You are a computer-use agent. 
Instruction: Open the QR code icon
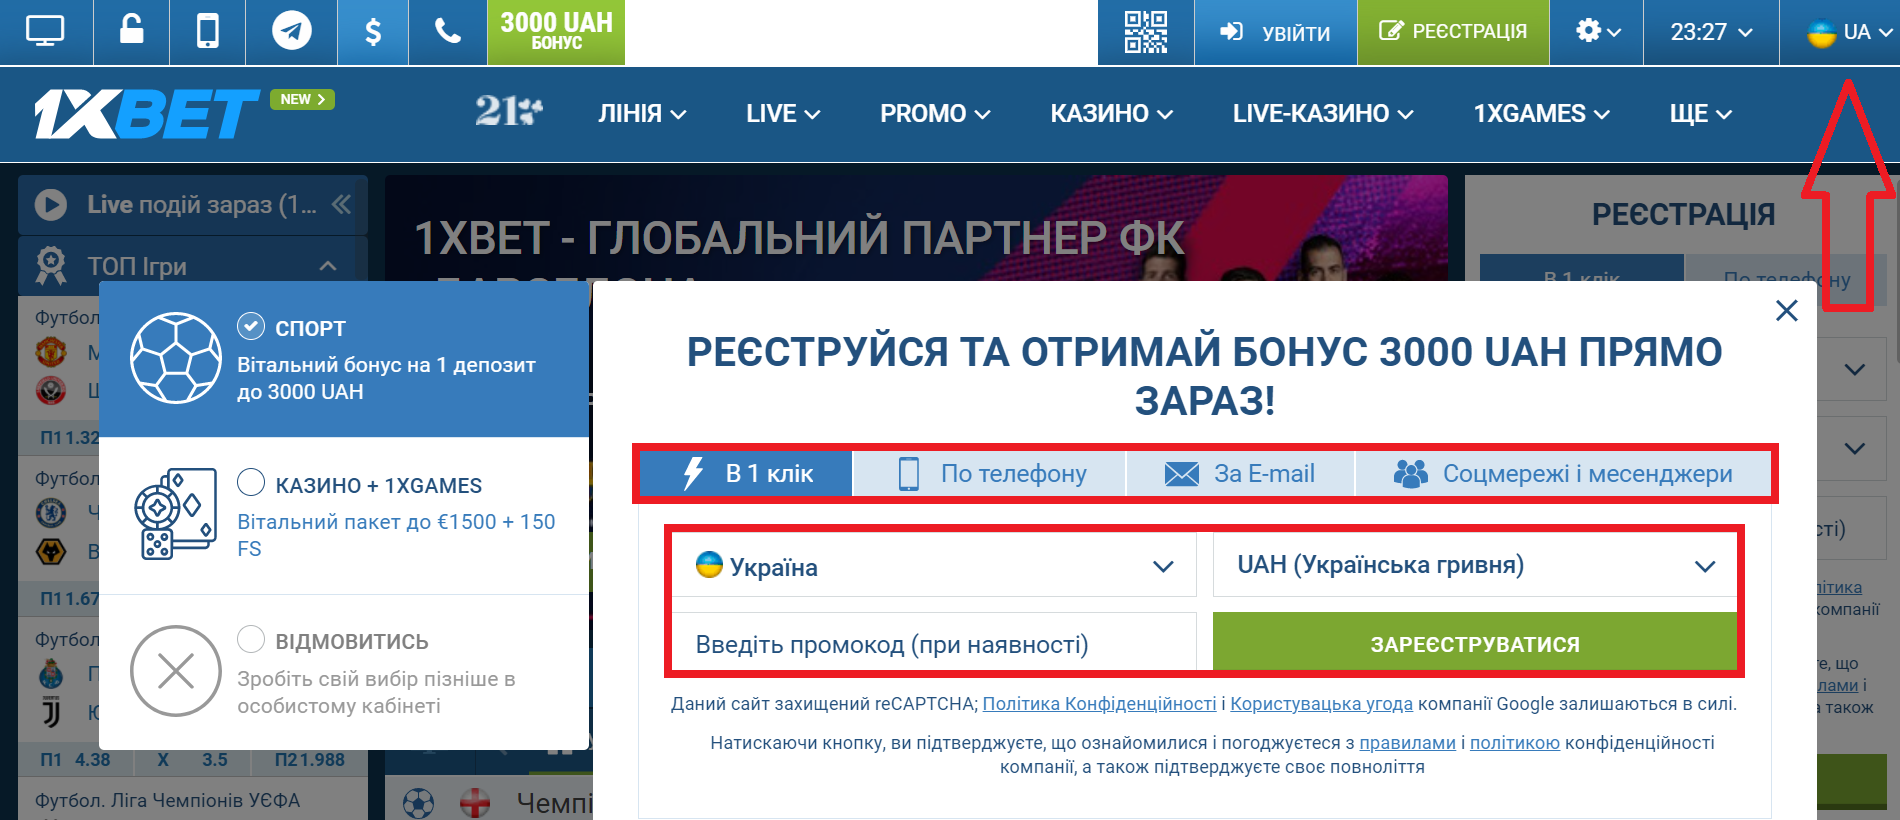pos(1145,32)
